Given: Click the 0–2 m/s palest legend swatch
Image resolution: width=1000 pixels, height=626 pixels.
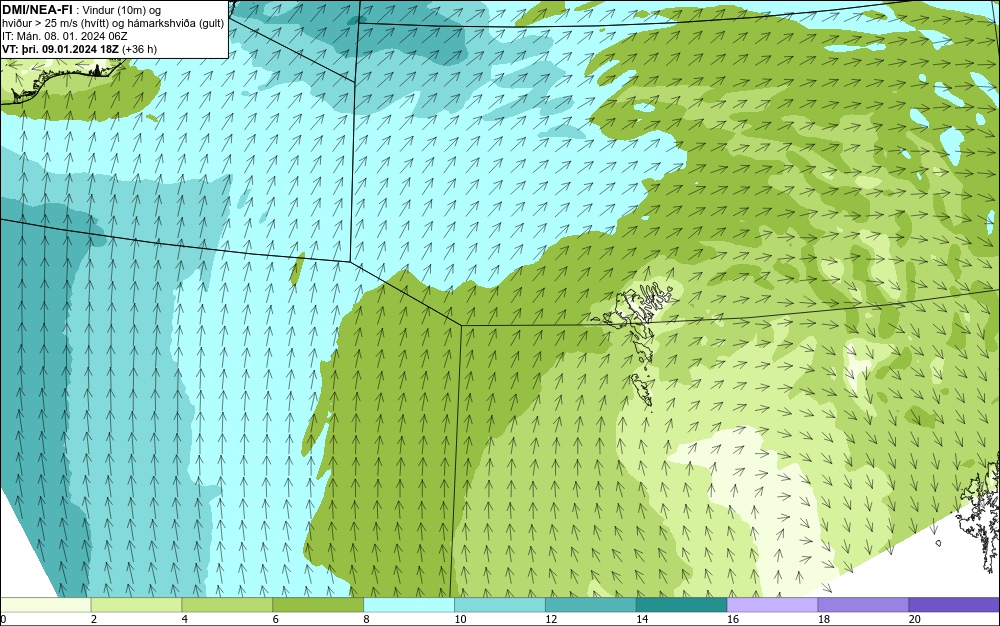Looking at the screenshot, I should (46, 604).
